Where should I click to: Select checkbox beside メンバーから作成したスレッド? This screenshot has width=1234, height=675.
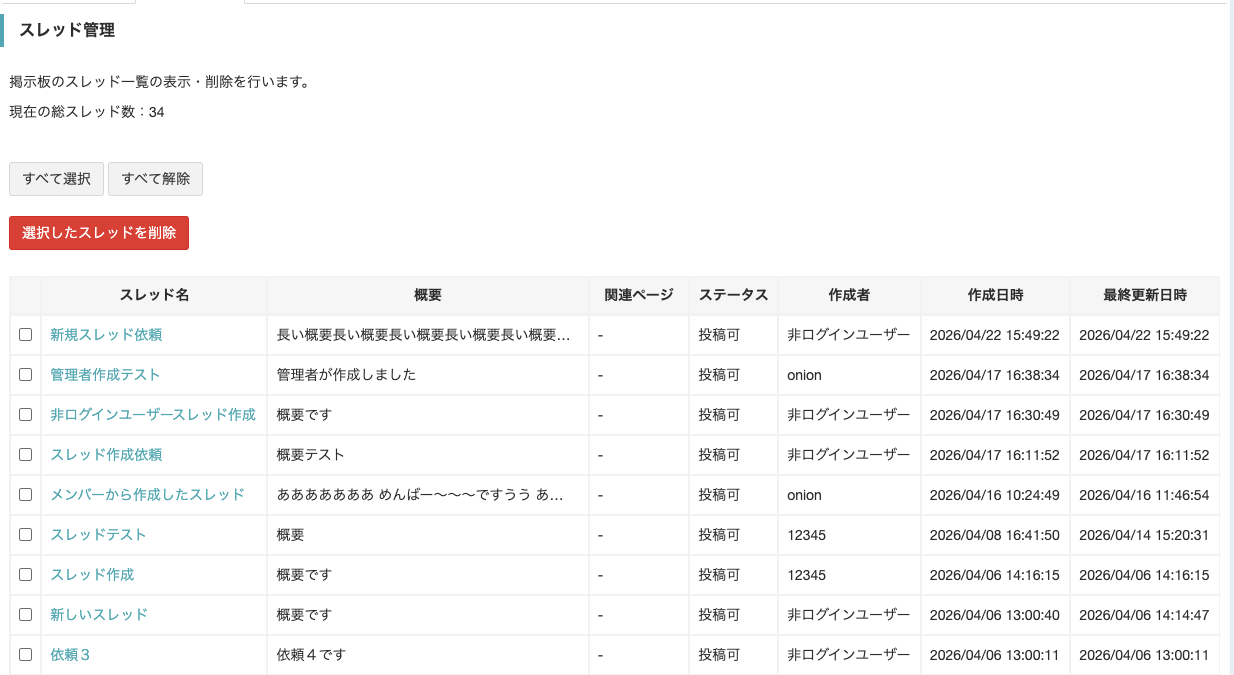pyautogui.click(x=26, y=495)
